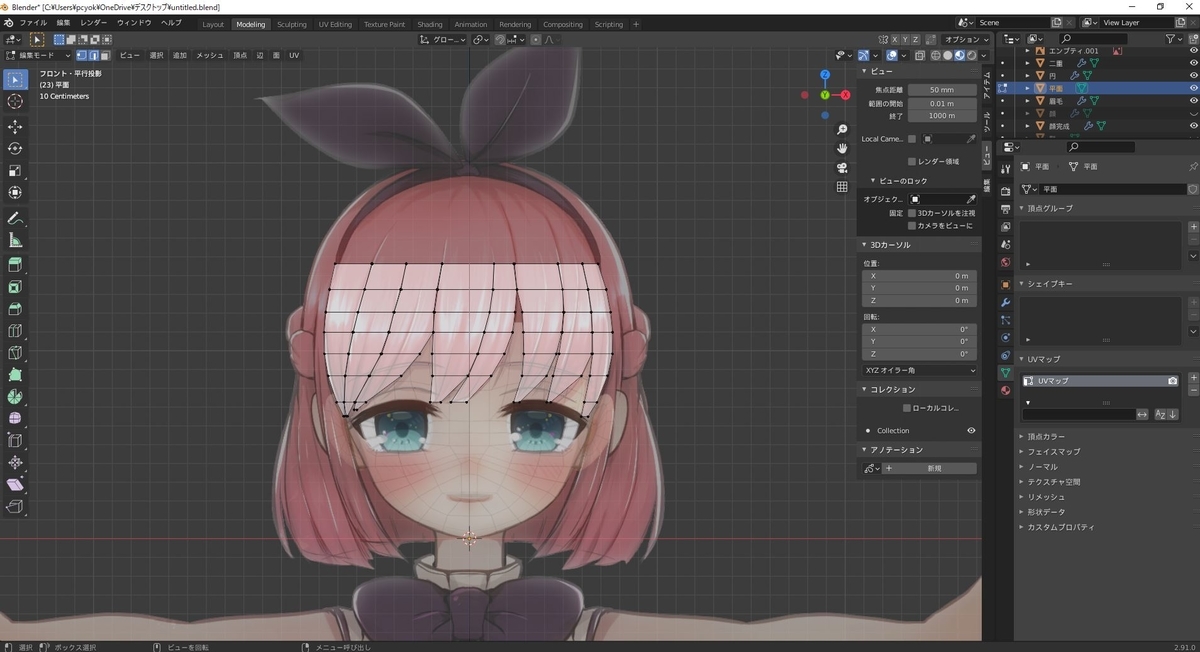This screenshot has height=652, width=1200.
Task: Check the ローカルコレクション checkbox
Action: [x=906, y=408]
